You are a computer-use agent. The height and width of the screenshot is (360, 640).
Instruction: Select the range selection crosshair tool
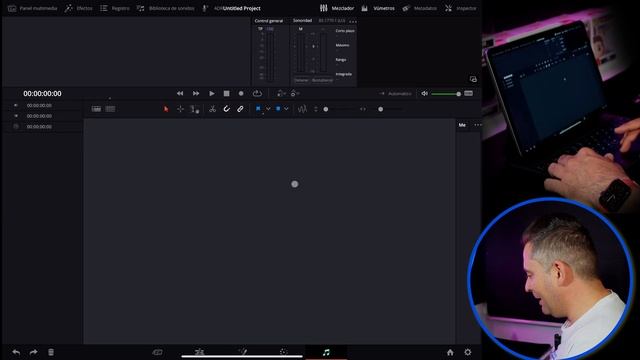pyautogui.click(x=180, y=109)
